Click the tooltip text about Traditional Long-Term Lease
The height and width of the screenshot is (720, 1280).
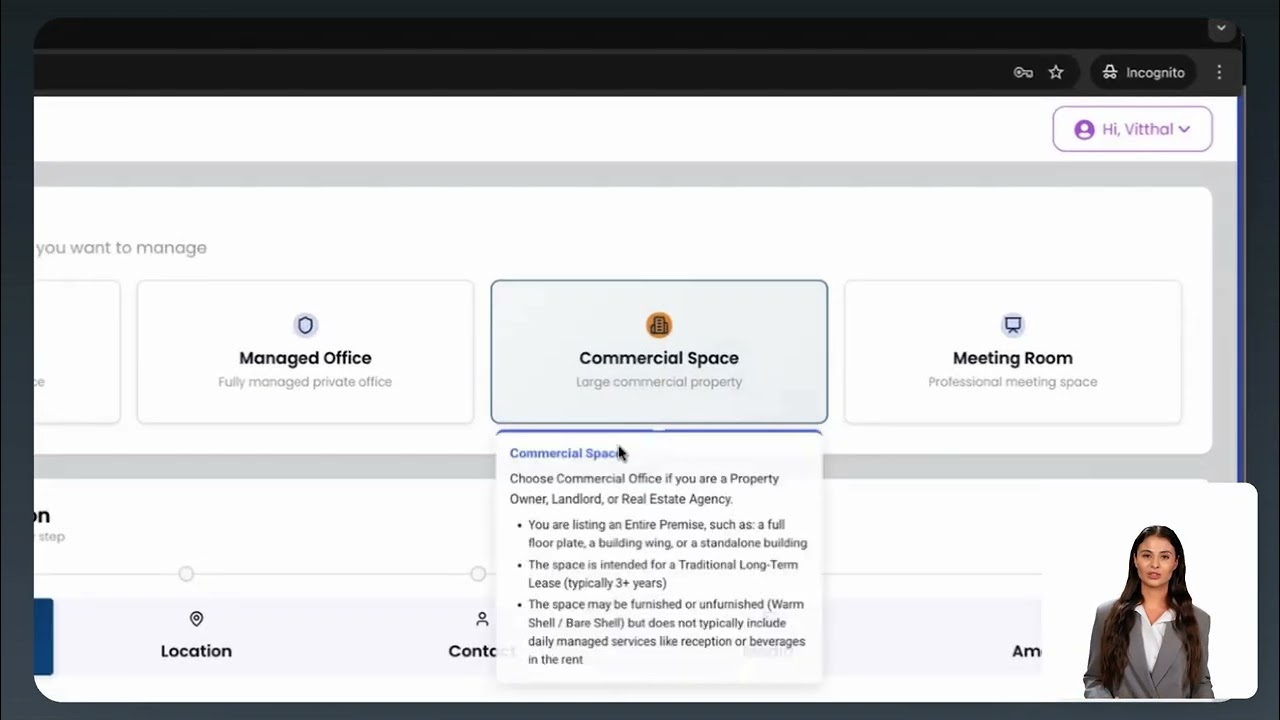pos(663,574)
